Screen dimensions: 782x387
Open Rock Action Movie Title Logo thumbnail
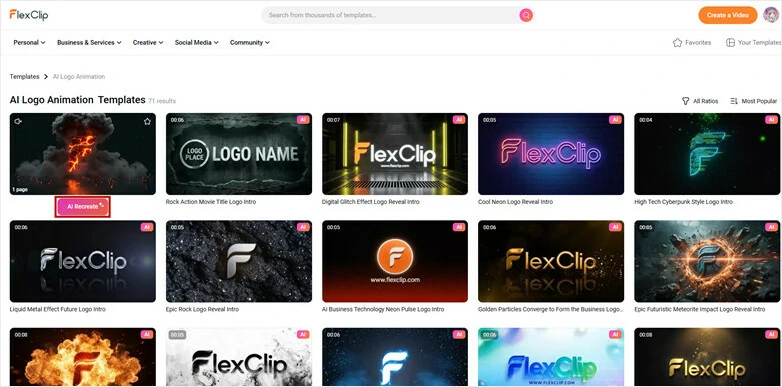pyautogui.click(x=239, y=154)
